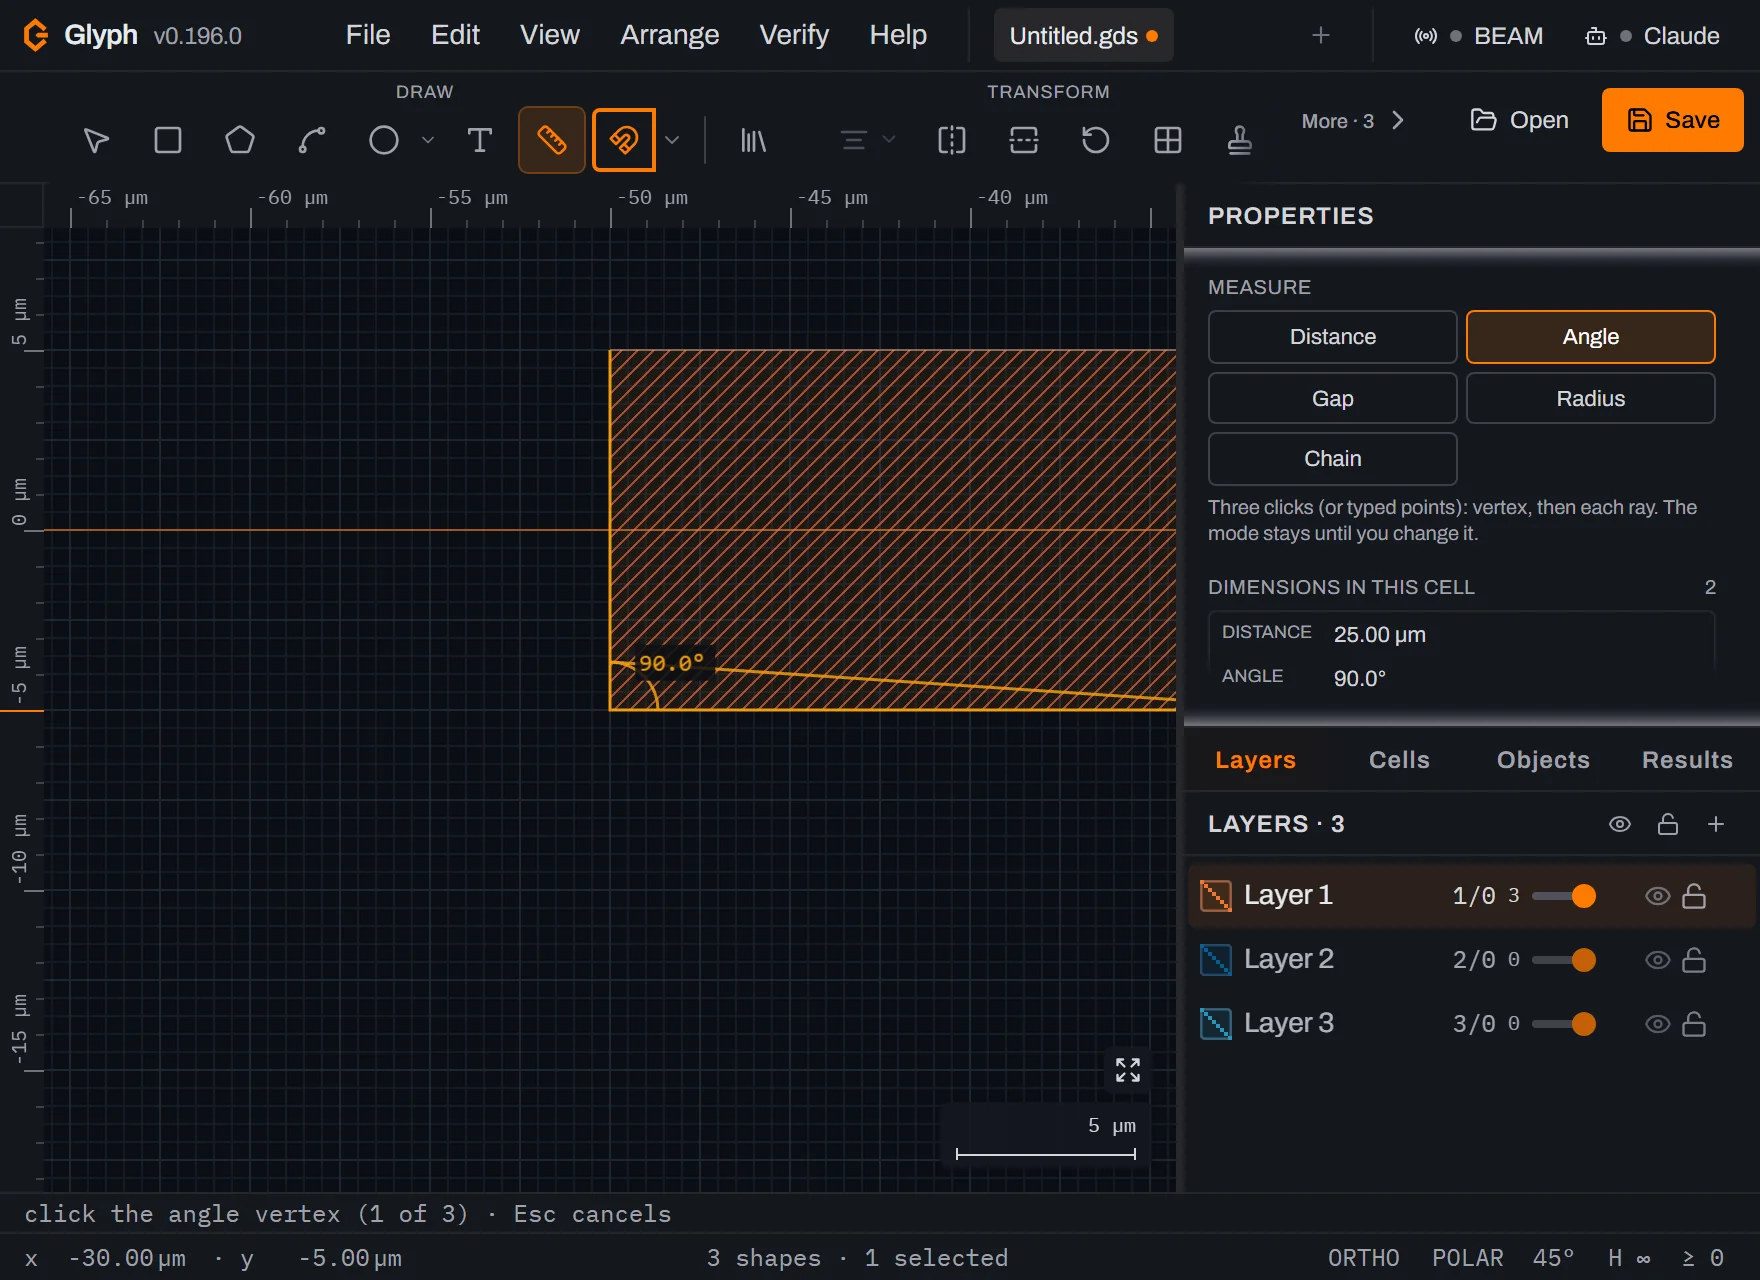Open the Arrange menu
The width and height of the screenshot is (1760, 1280).
click(x=669, y=35)
